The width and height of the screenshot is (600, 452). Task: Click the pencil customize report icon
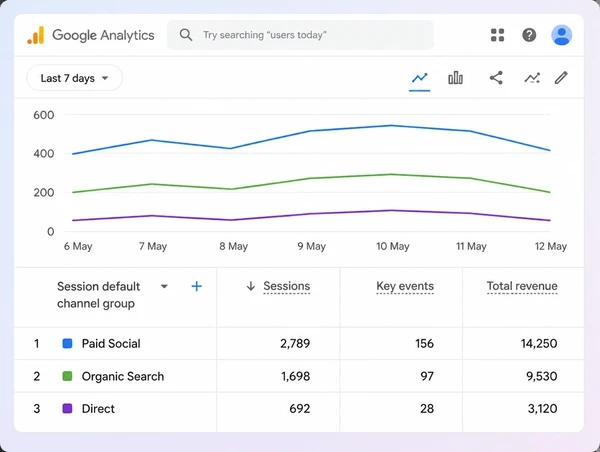tap(561, 78)
